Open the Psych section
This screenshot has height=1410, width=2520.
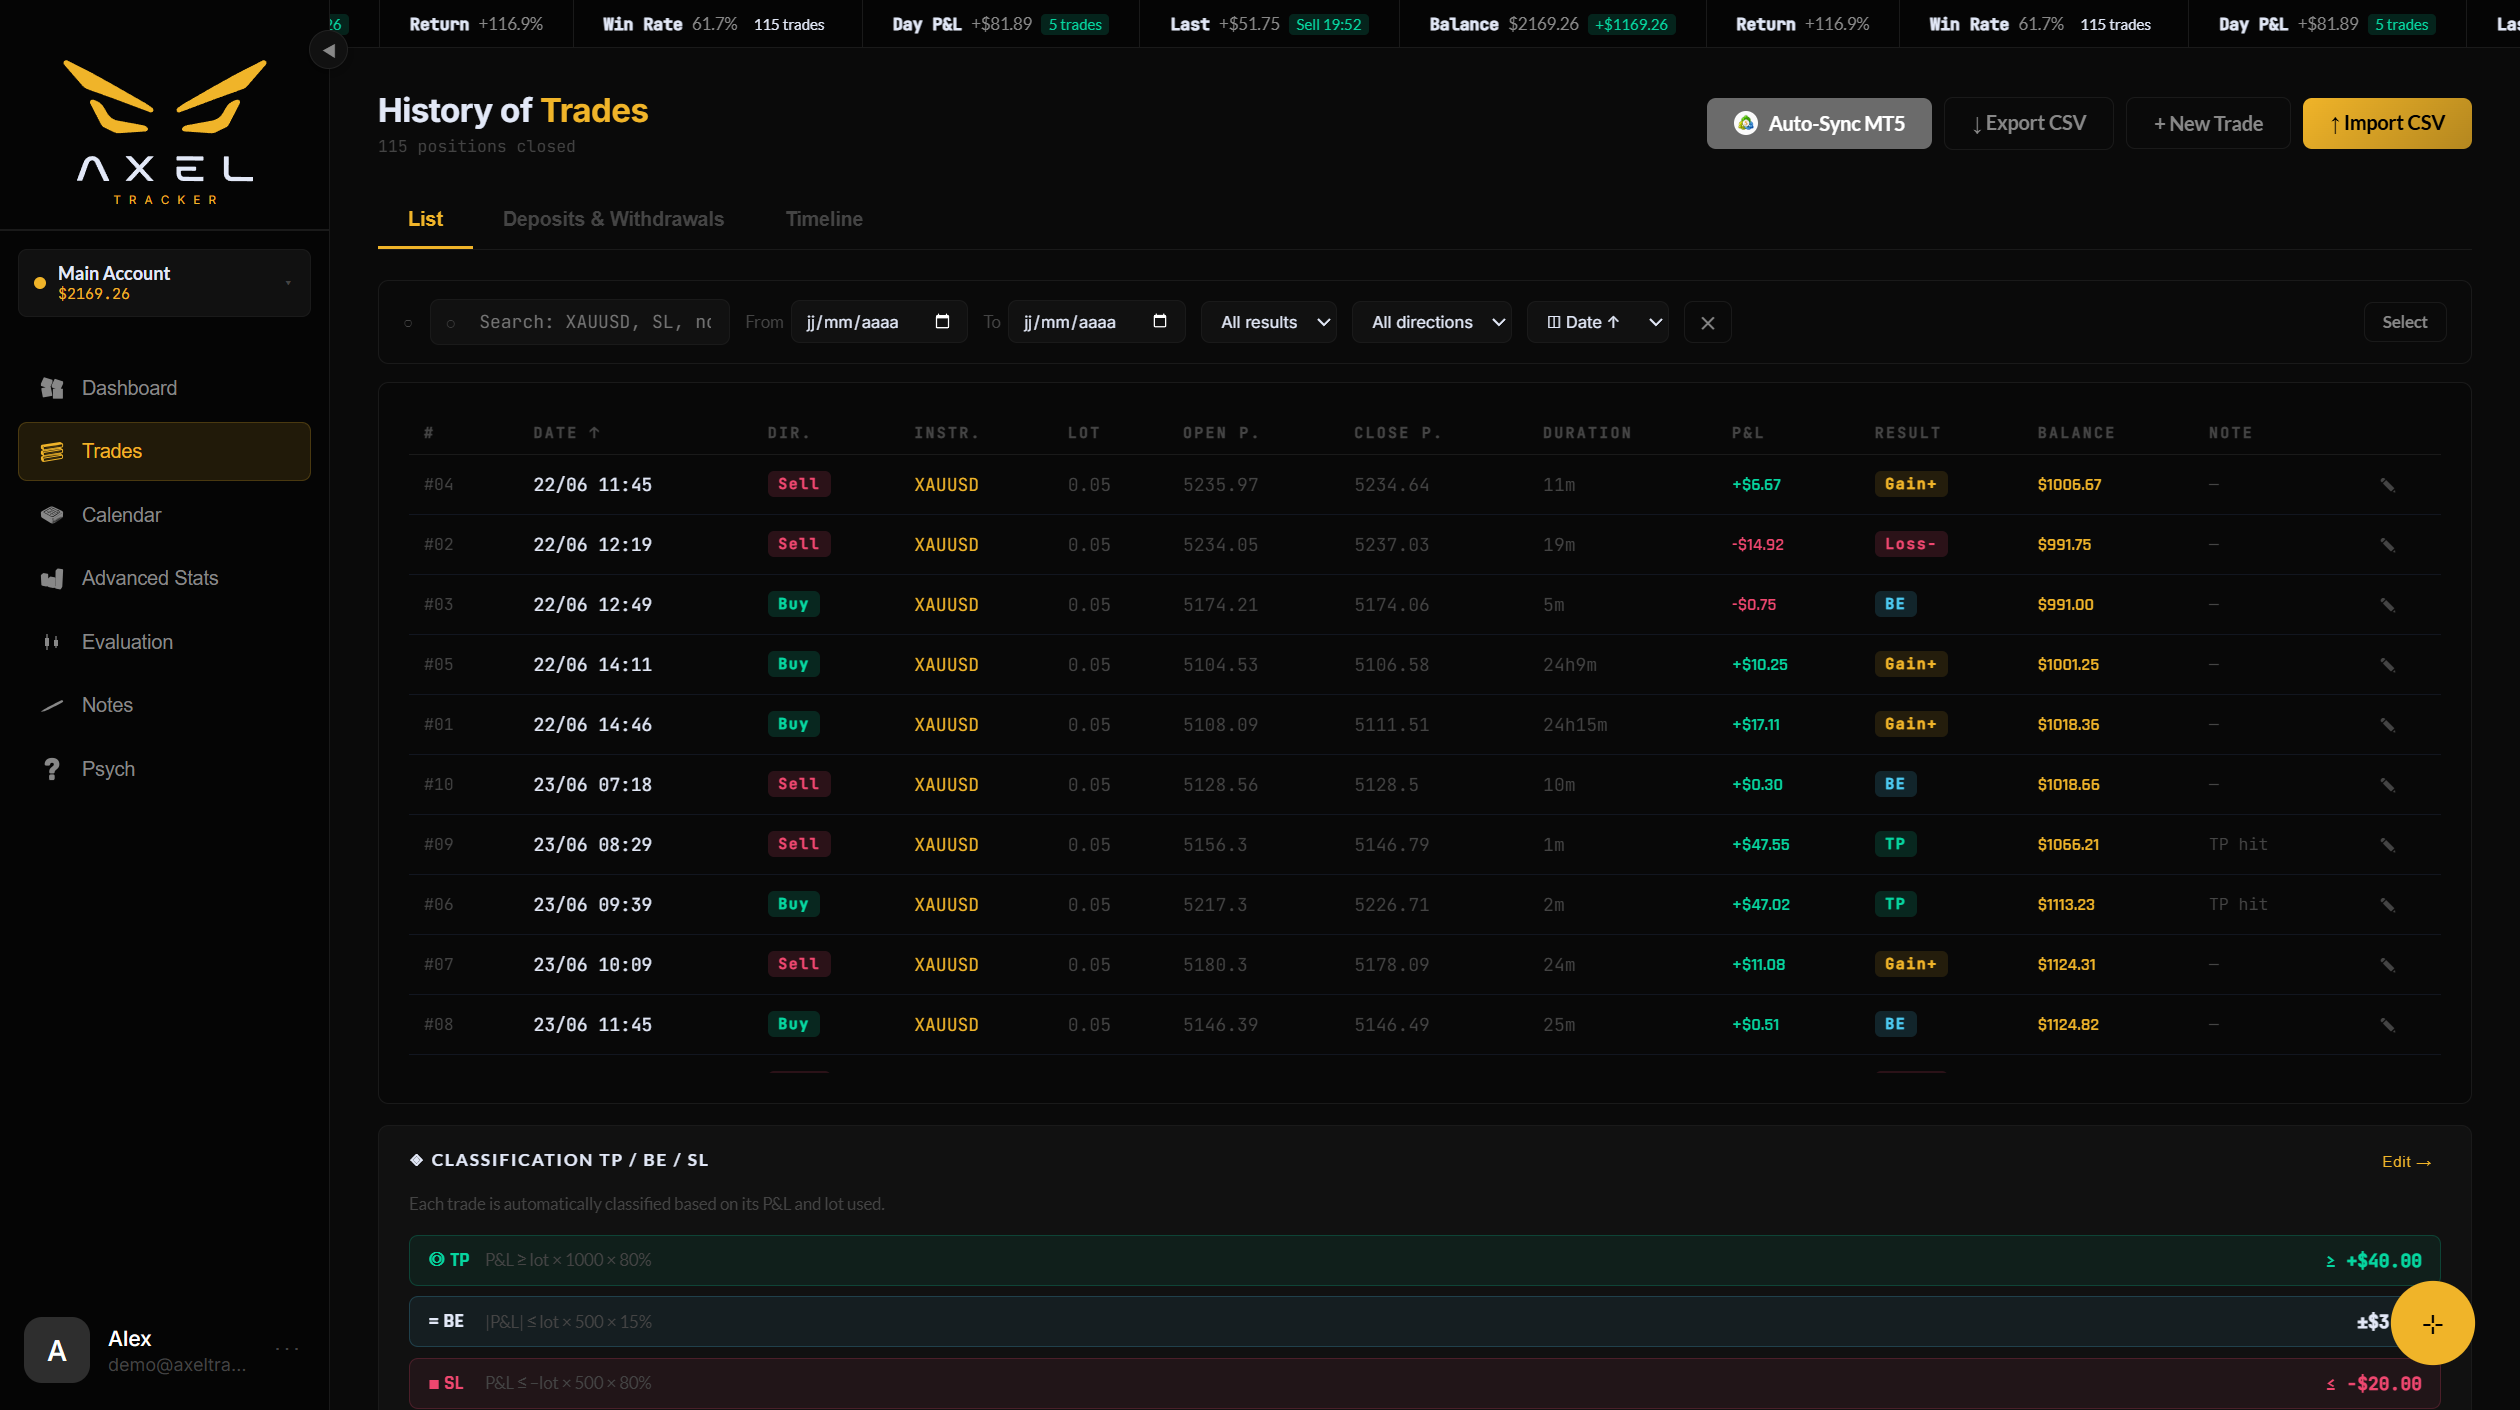(164, 769)
